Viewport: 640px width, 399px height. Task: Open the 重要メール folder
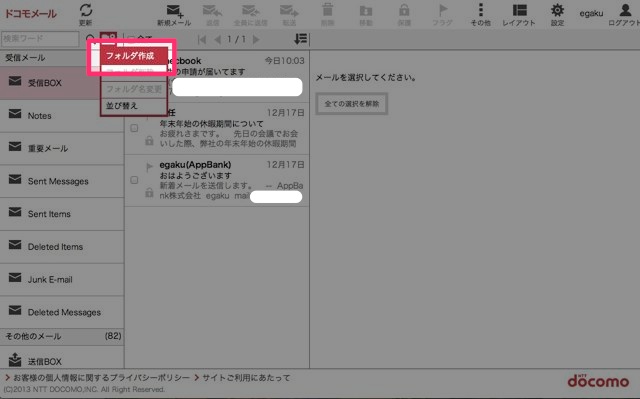click(x=62, y=149)
